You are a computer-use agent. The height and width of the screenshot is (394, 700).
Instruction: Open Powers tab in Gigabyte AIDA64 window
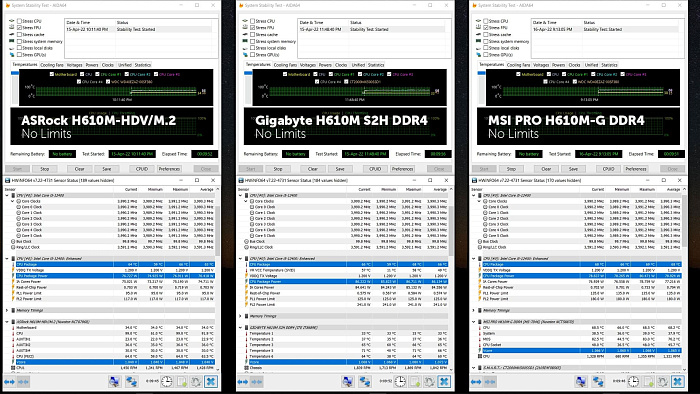tap(325, 65)
